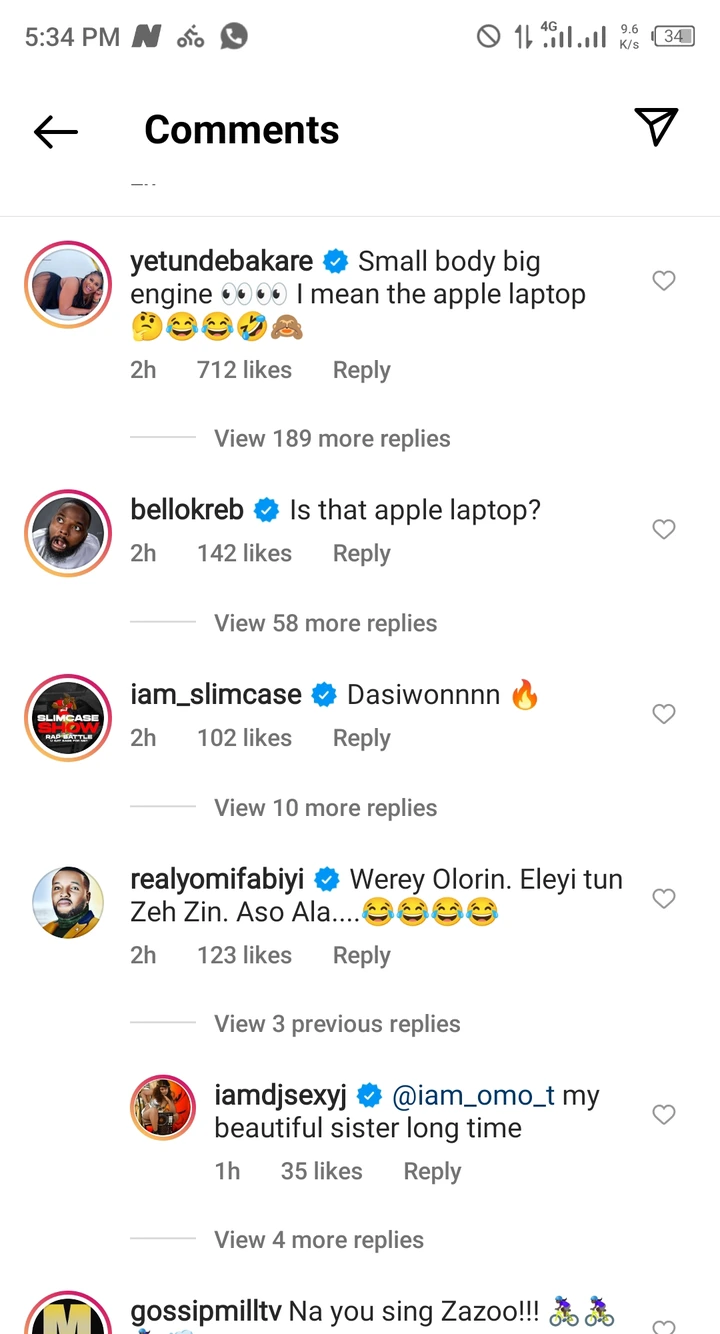The image size is (720, 1334).
Task: Reply to bellokreb's comment
Action: pyautogui.click(x=361, y=554)
